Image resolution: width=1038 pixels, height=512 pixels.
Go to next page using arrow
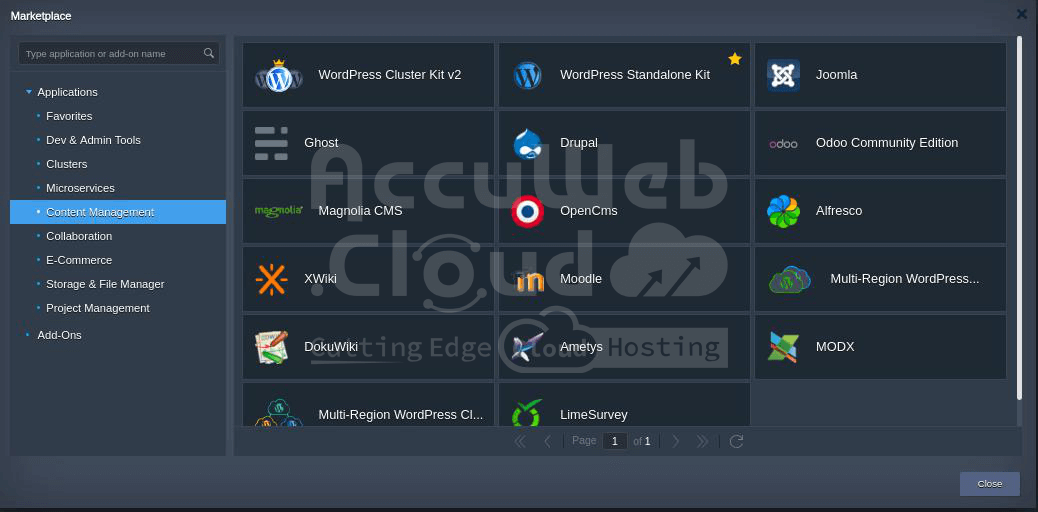[x=676, y=441]
